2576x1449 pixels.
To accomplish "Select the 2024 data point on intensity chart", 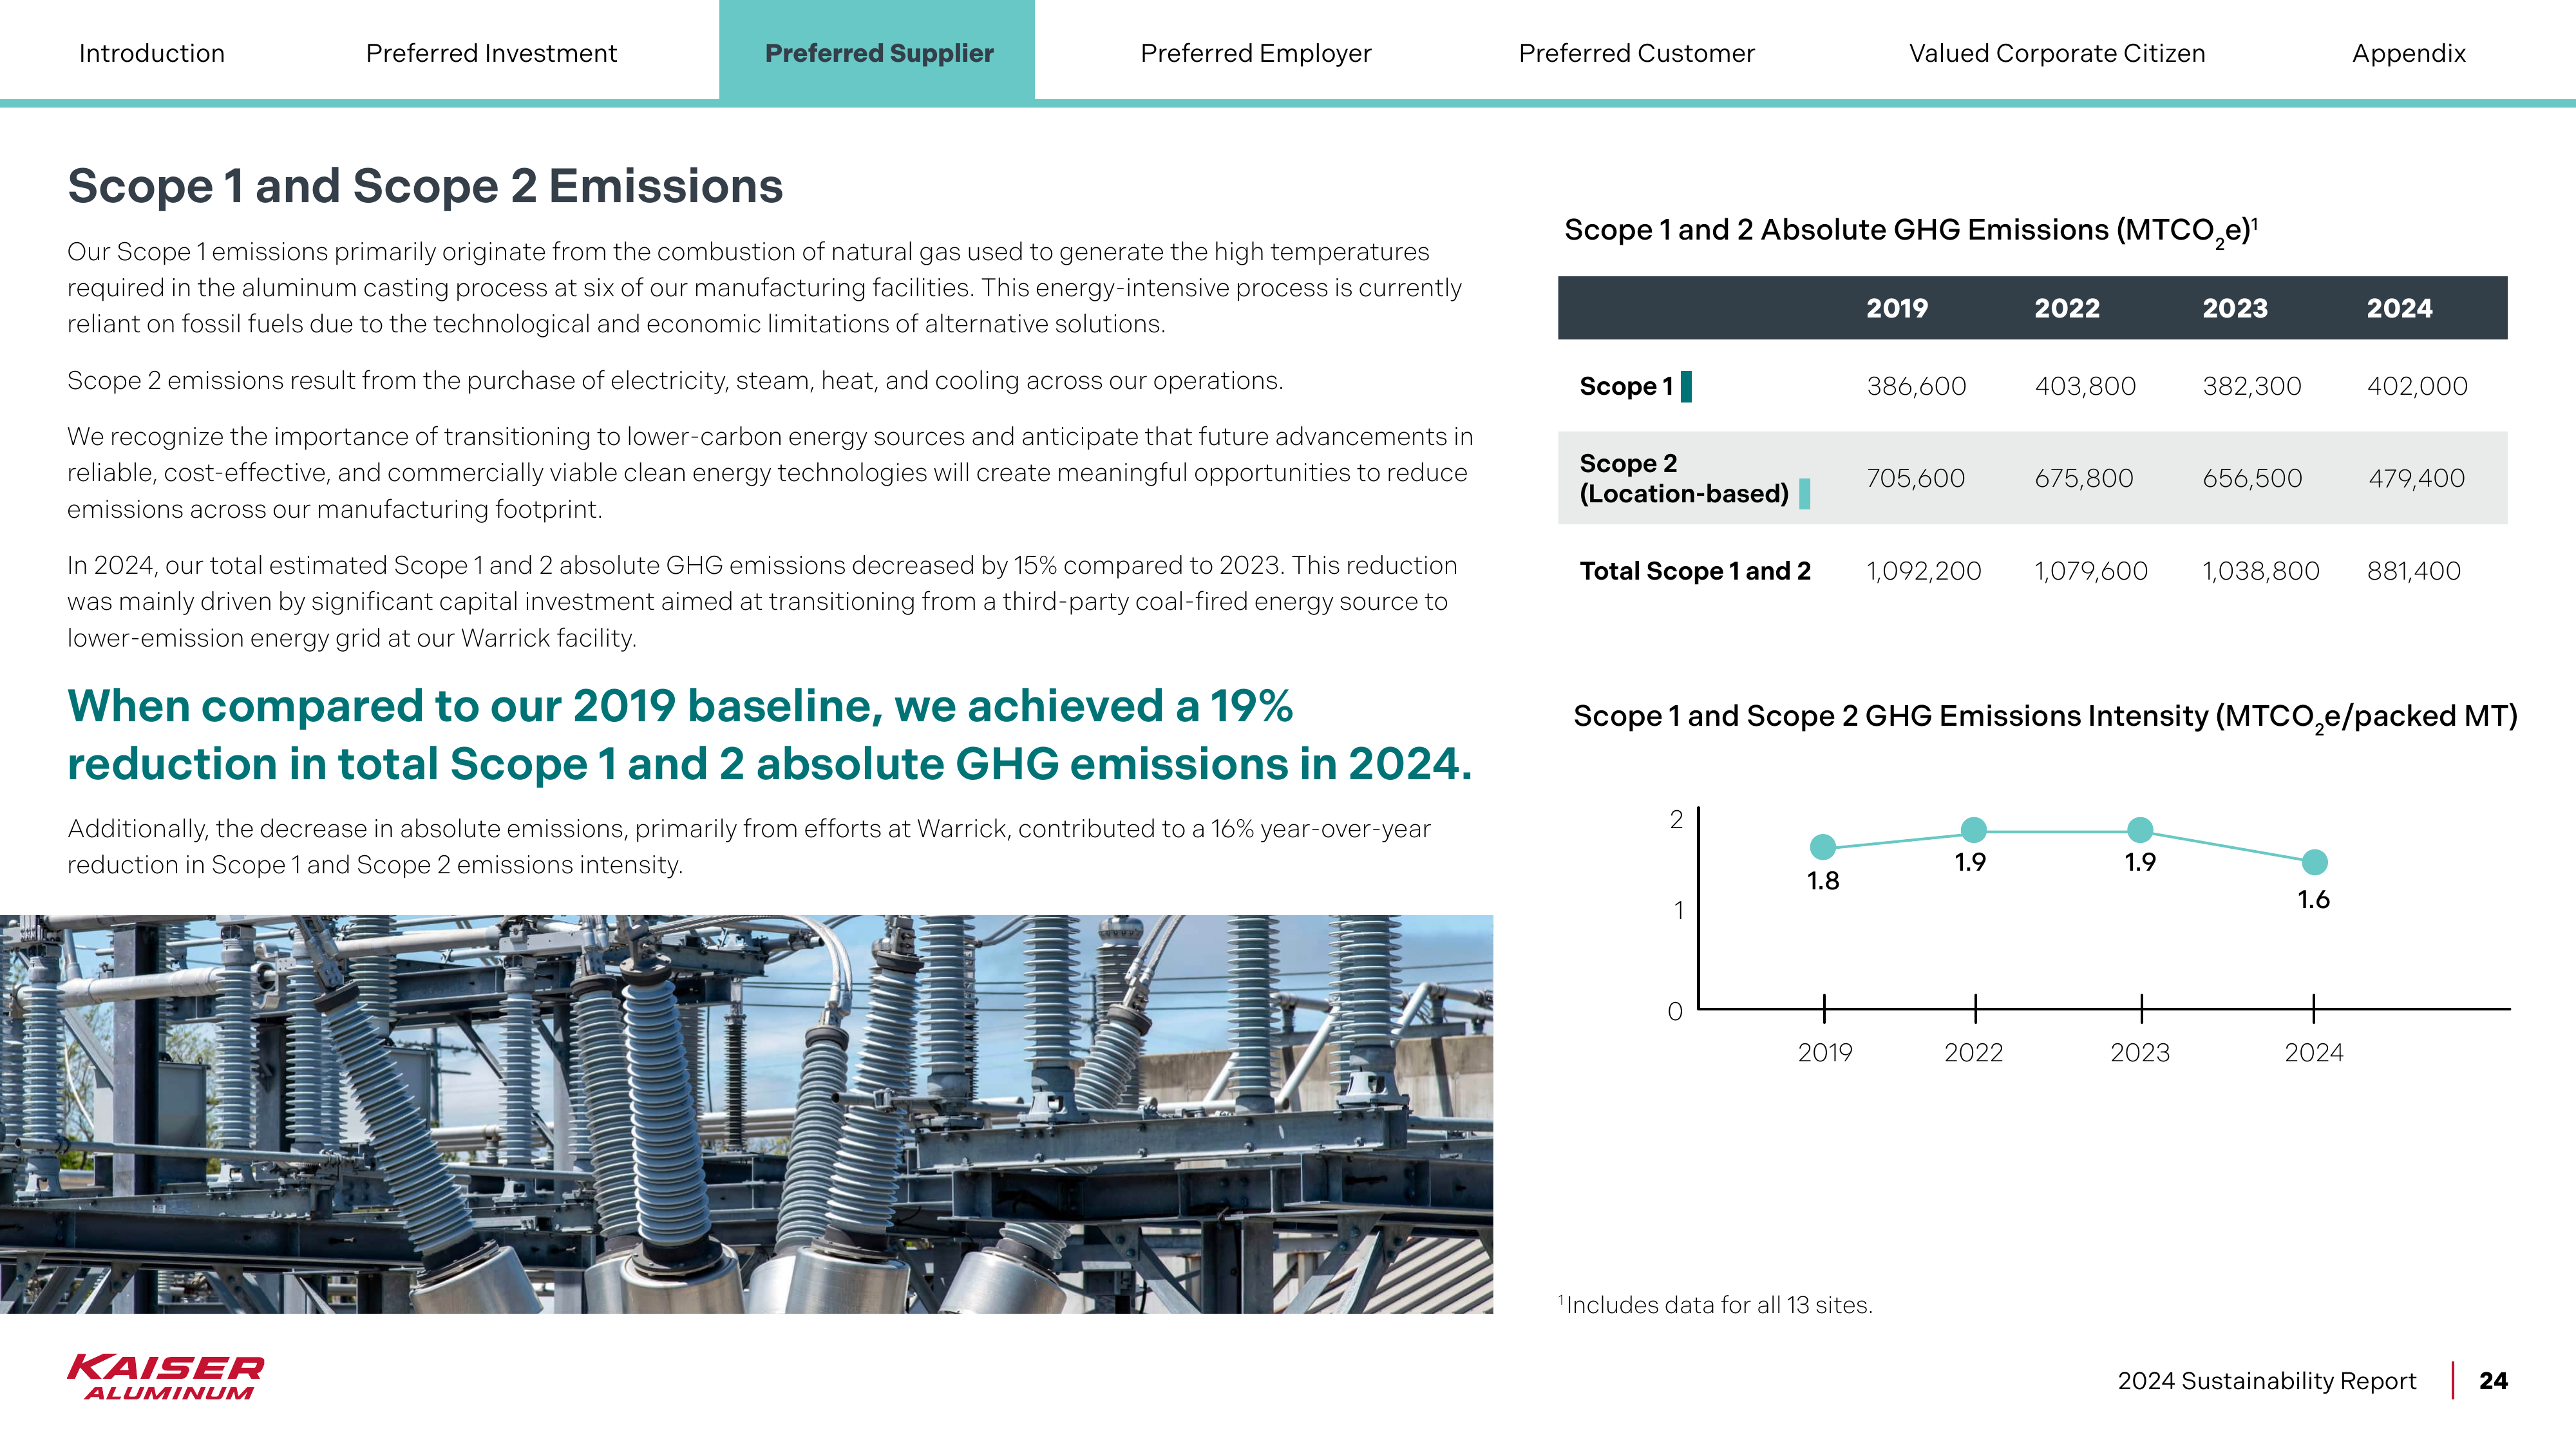I will (2314, 861).
